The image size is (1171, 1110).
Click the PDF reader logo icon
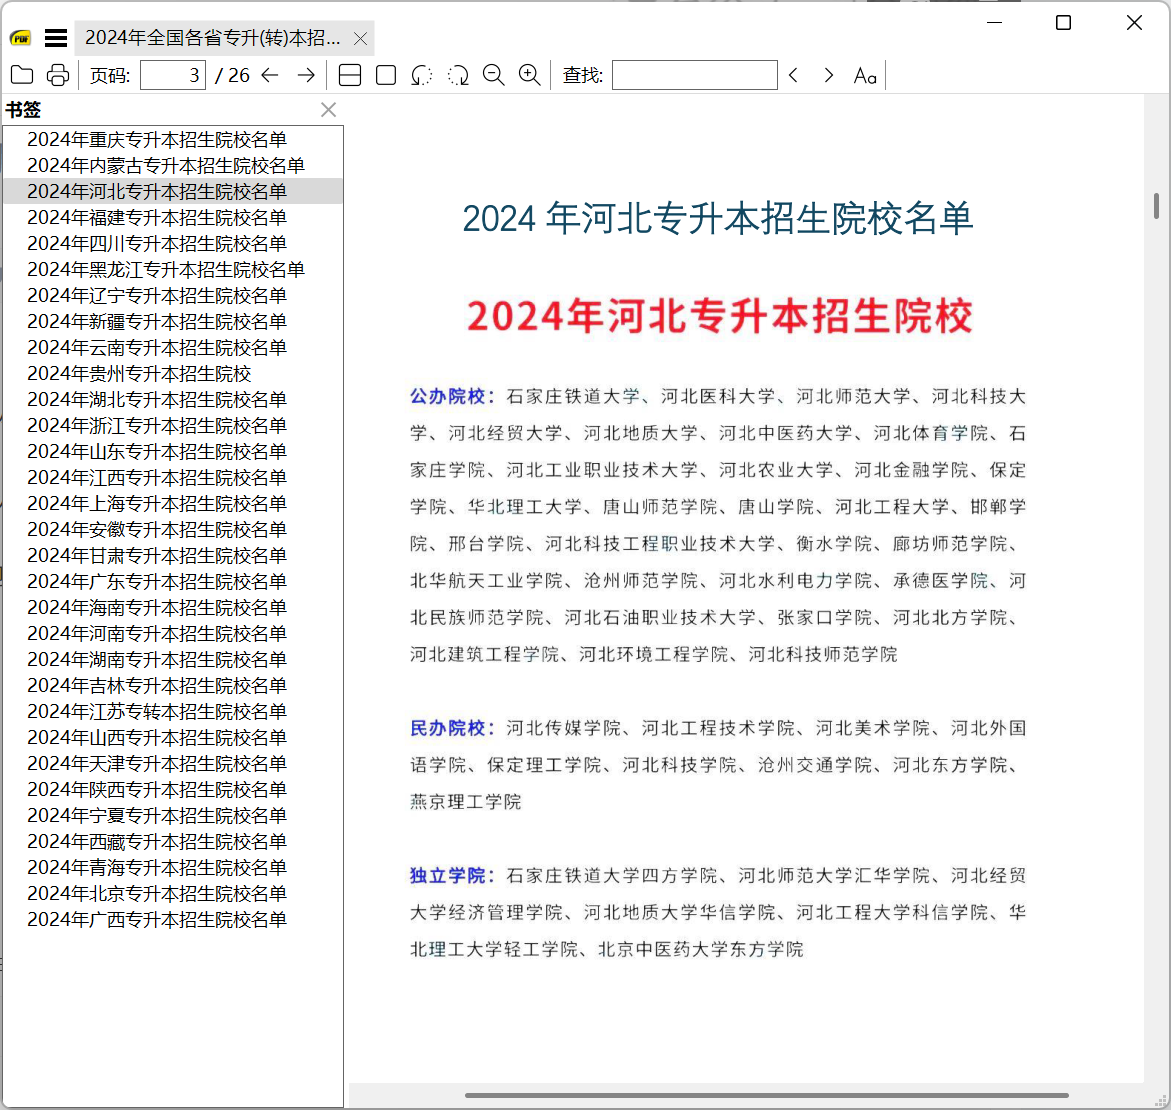(19, 37)
